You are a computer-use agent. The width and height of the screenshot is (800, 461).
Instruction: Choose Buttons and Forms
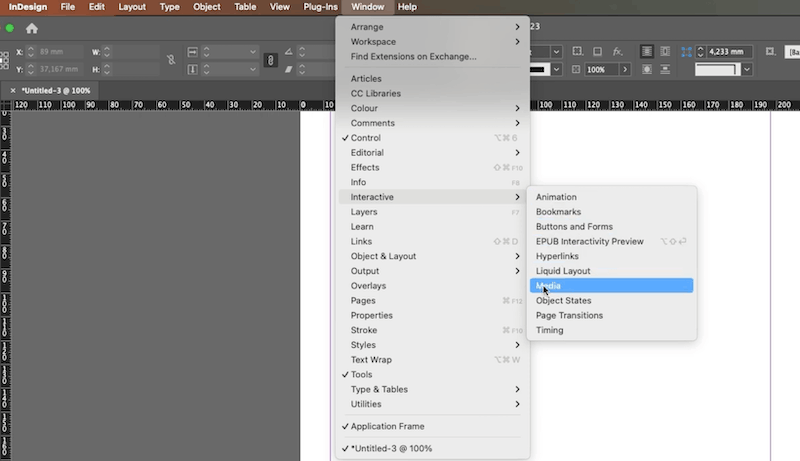coord(611,226)
